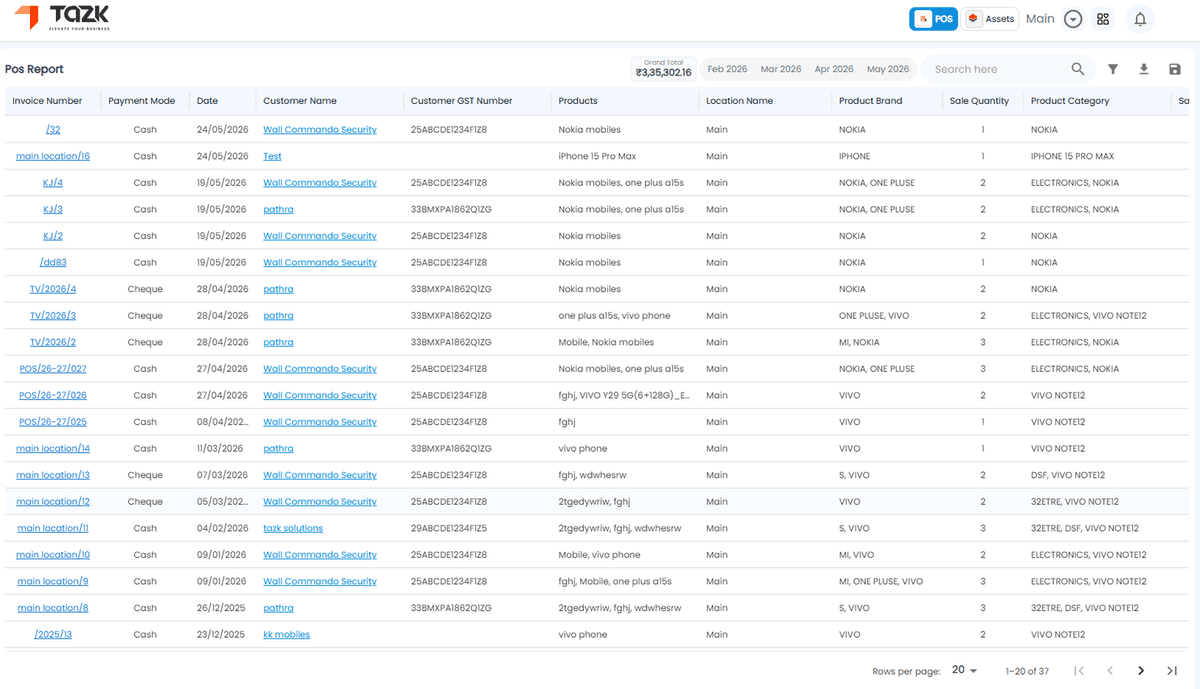1200x689 pixels.
Task: Open customer kk mobiles link
Action: point(286,635)
